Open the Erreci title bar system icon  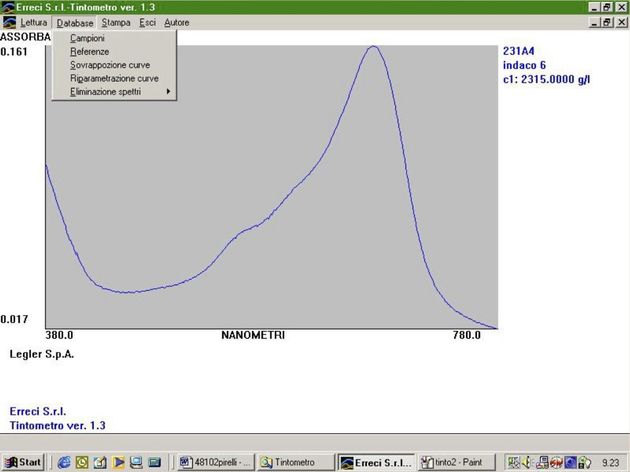8,7
